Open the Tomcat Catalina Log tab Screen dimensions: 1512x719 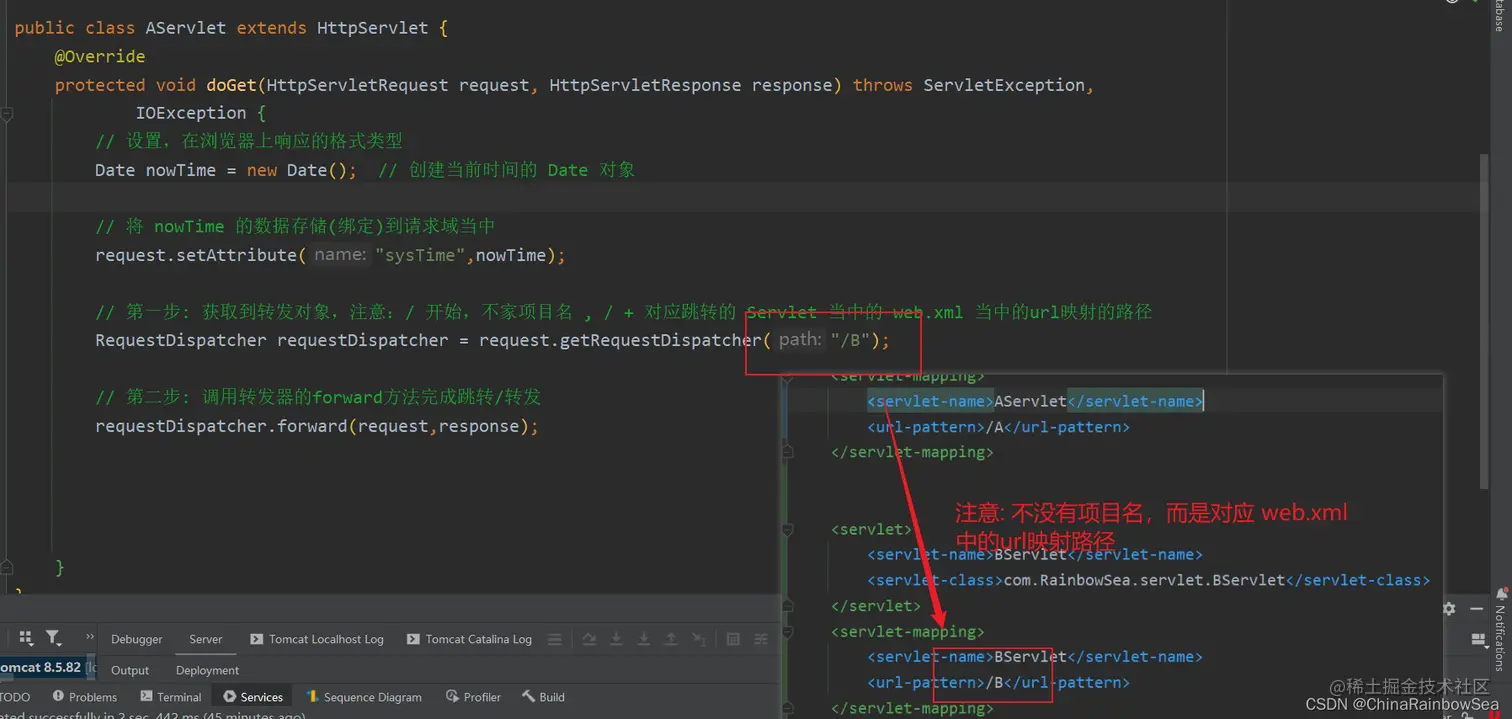coord(469,639)
